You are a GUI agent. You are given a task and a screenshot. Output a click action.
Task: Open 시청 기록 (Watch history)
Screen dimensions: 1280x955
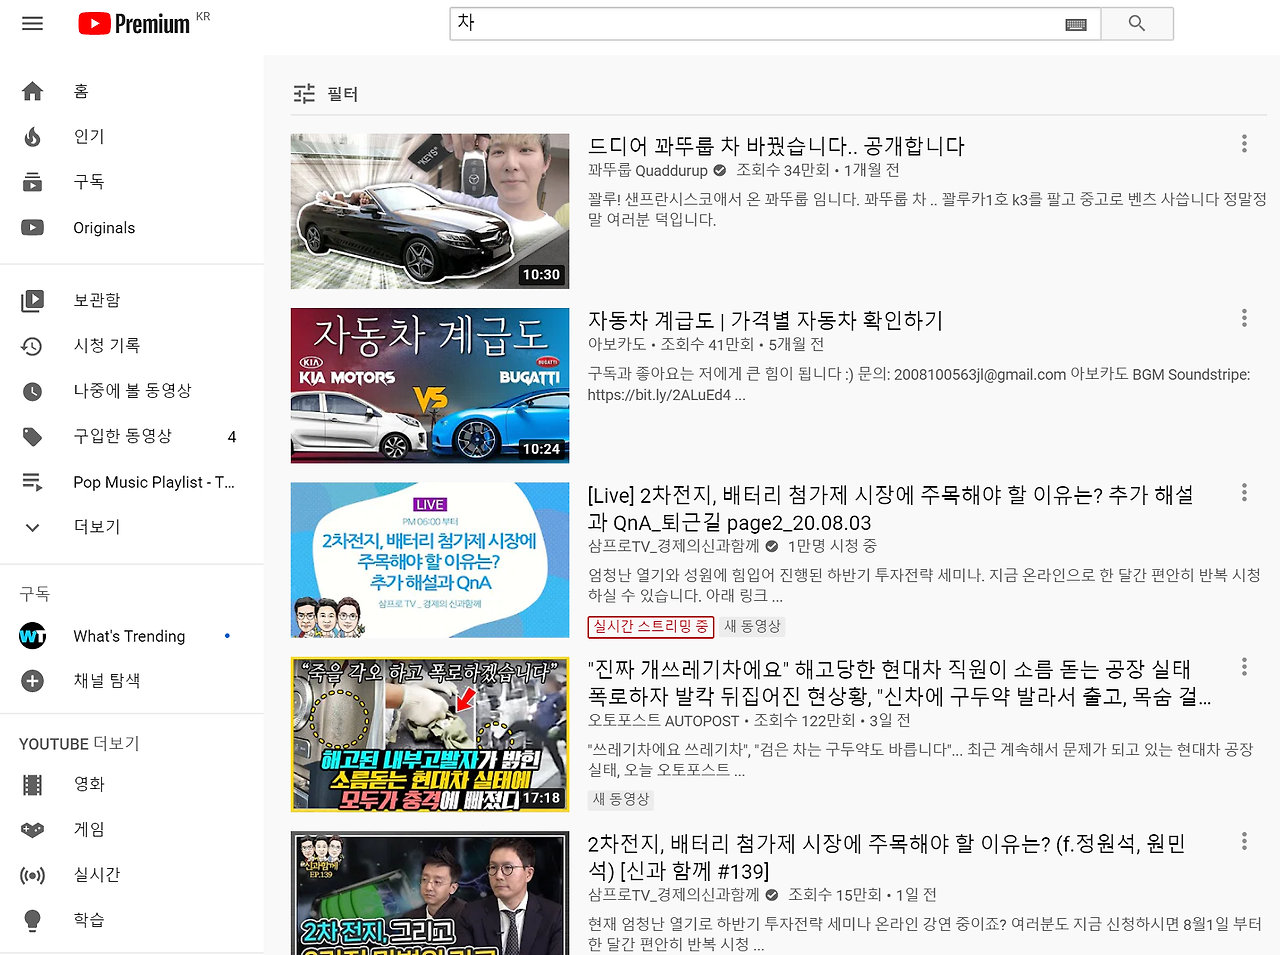point(32,345)
